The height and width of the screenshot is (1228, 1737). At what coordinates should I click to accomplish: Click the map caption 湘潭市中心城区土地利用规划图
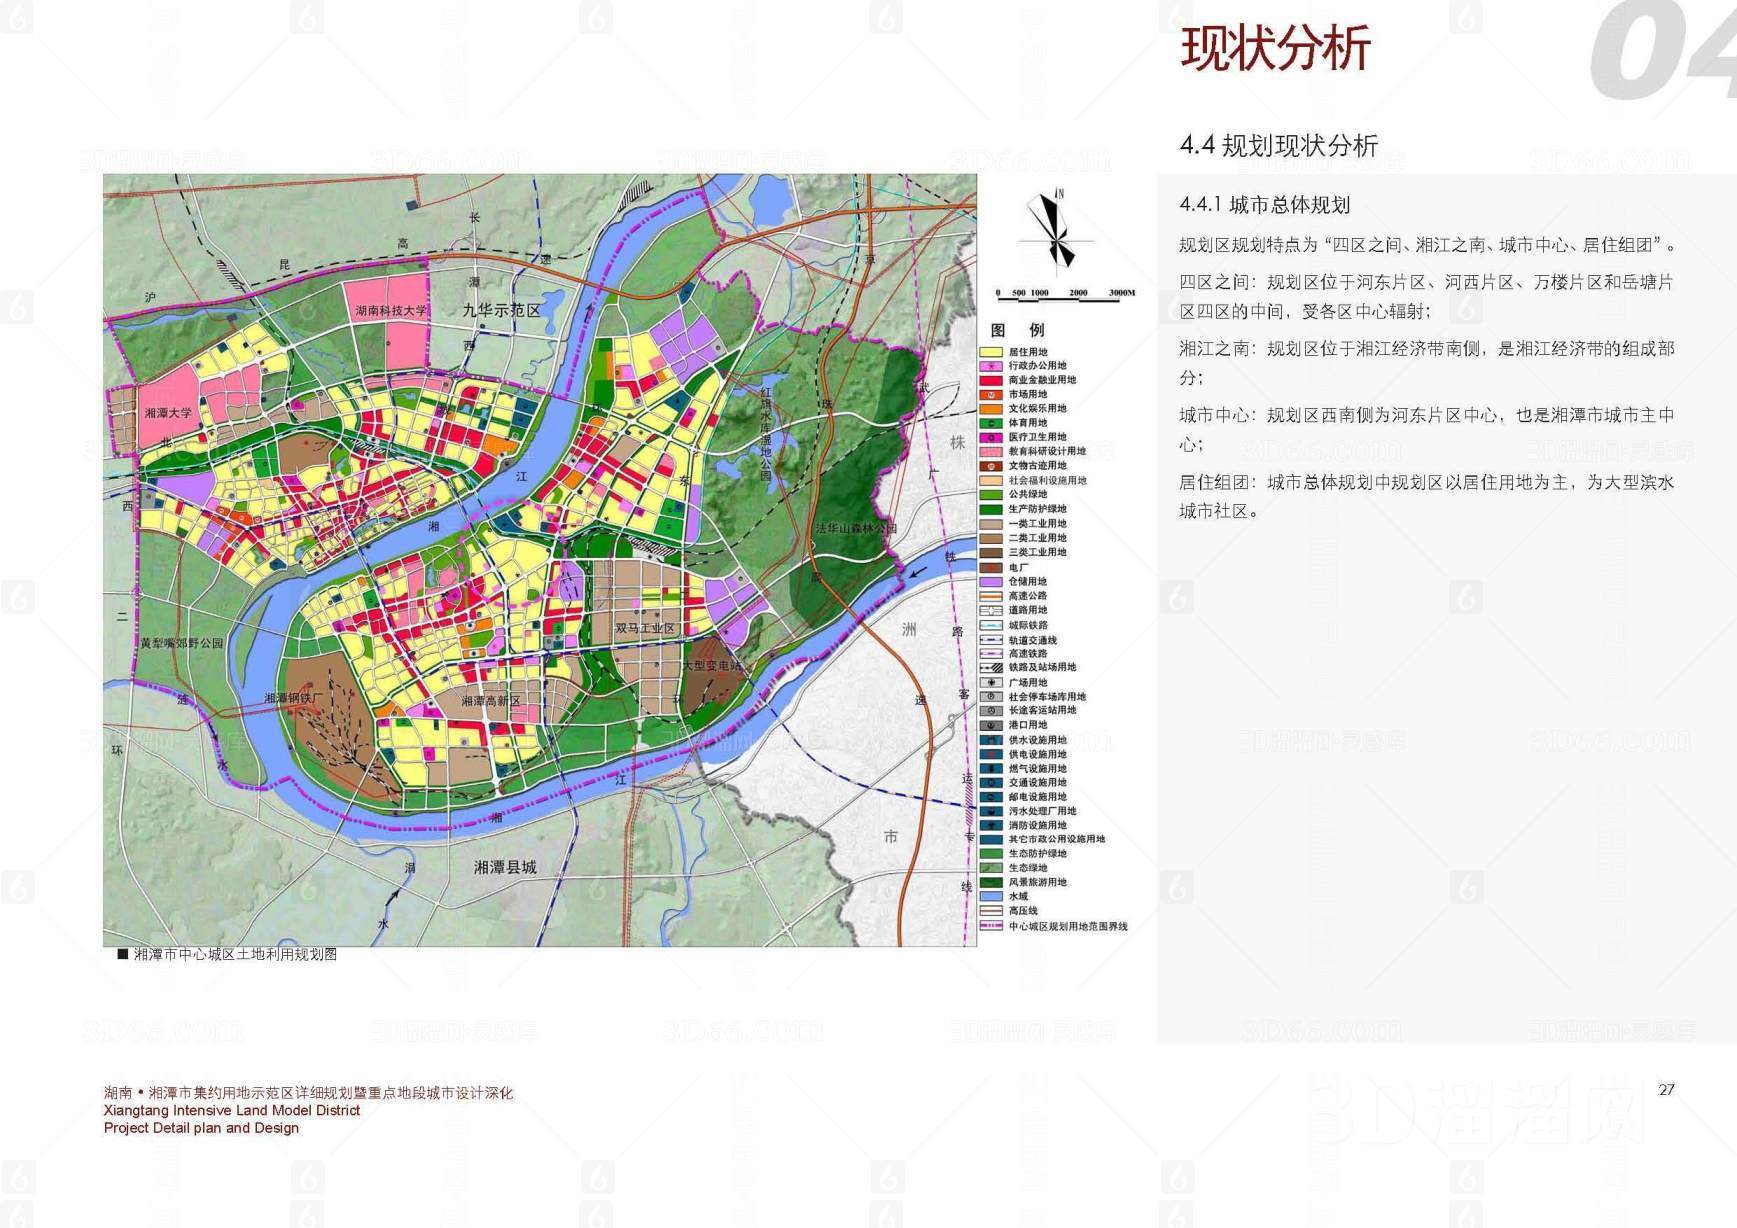[x=236, y=955]
